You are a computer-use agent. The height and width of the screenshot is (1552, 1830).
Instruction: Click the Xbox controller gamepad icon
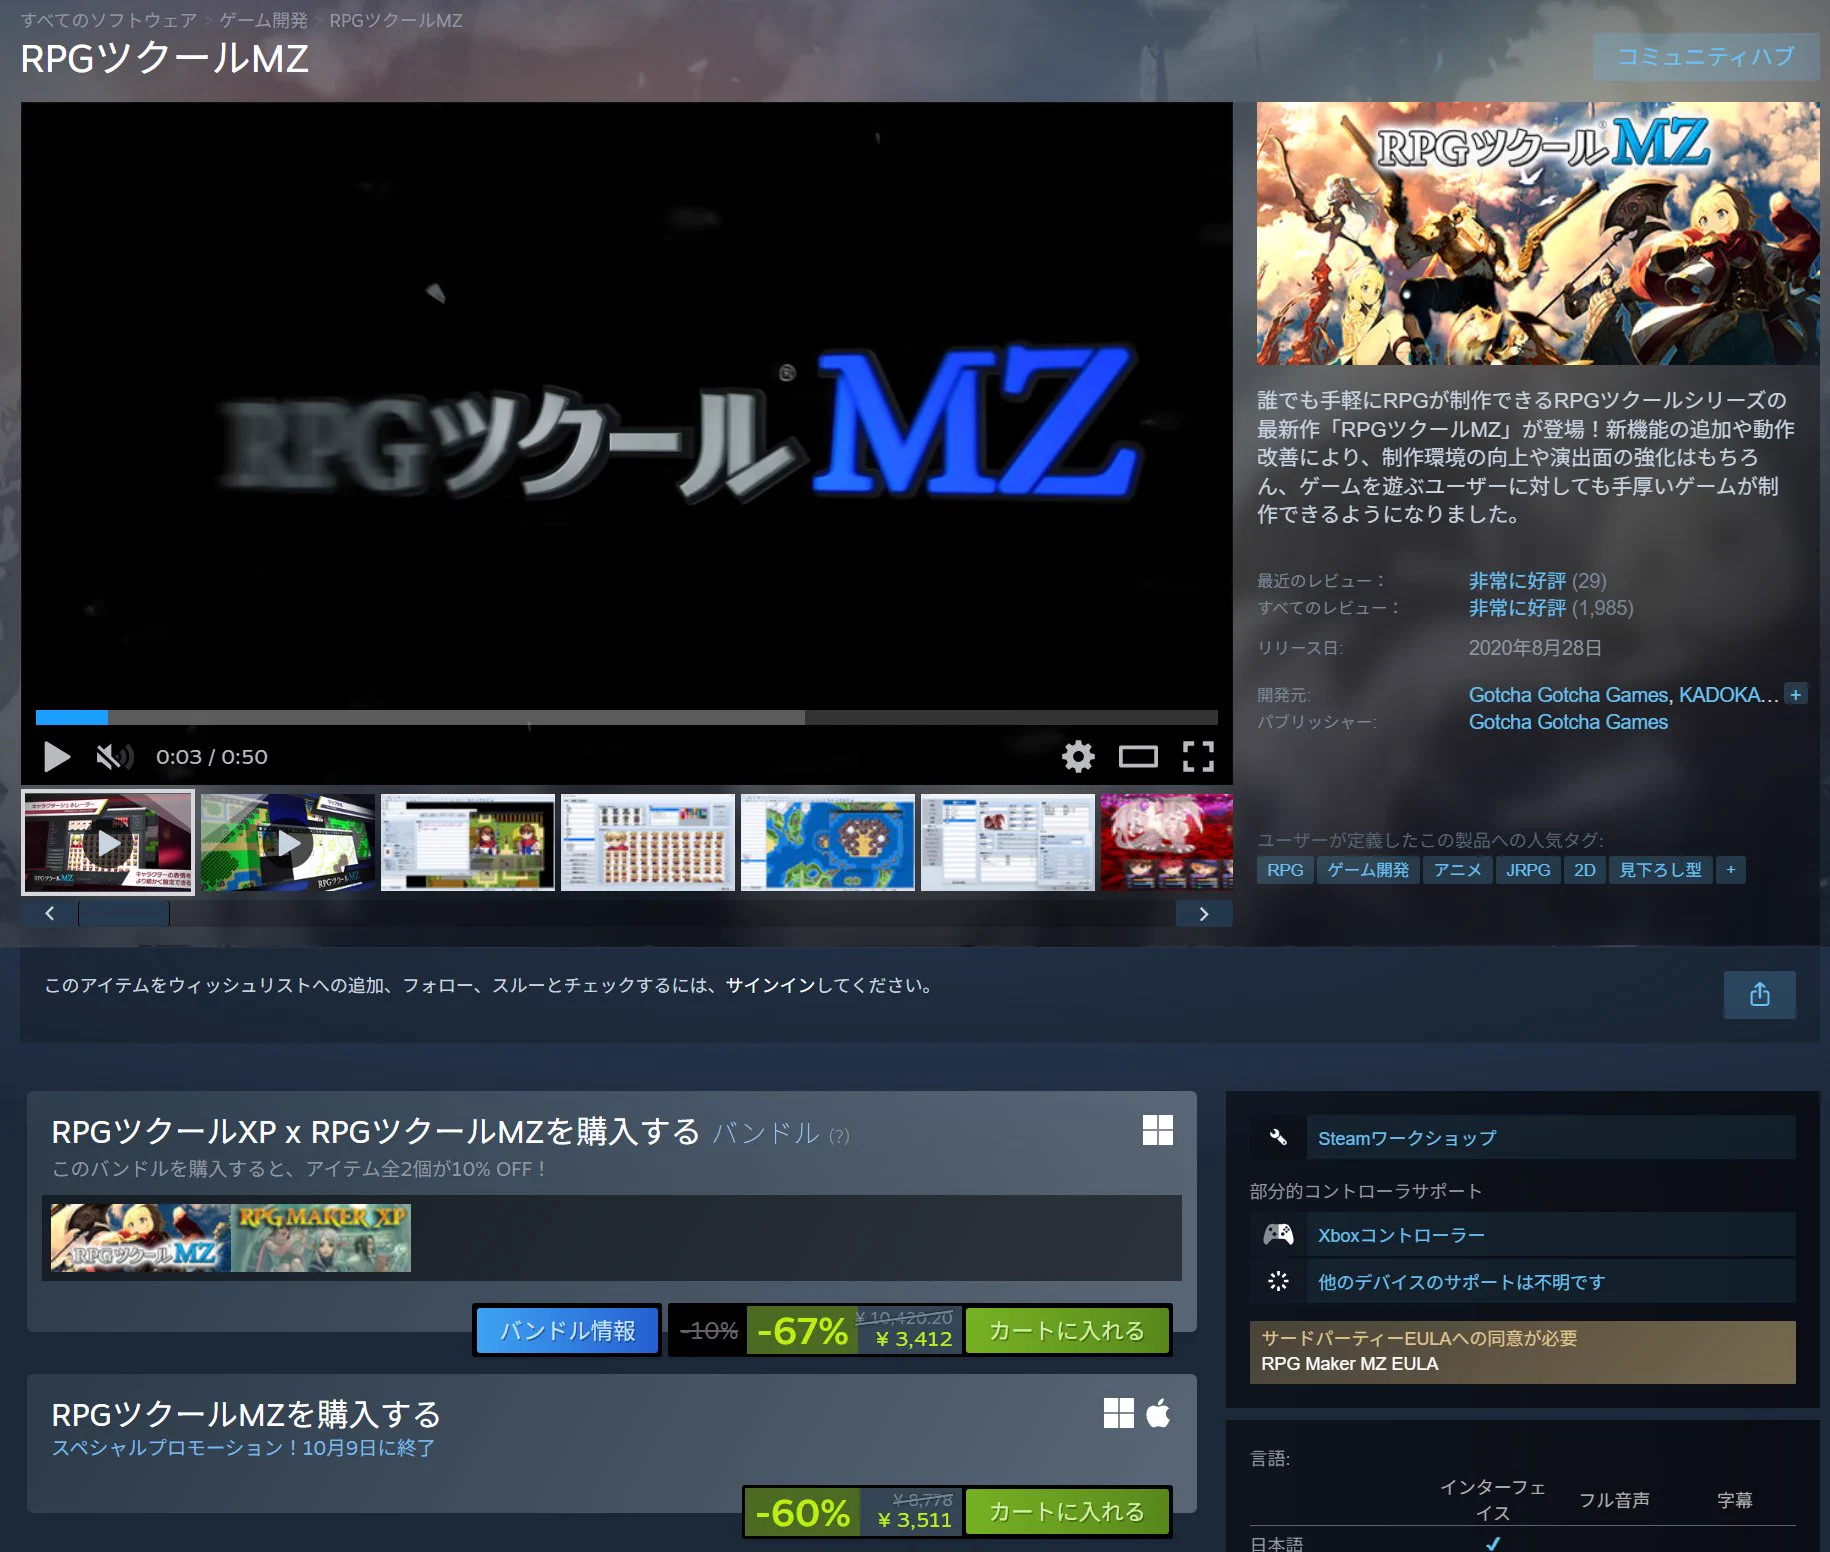click(x=1278, y=1234)
